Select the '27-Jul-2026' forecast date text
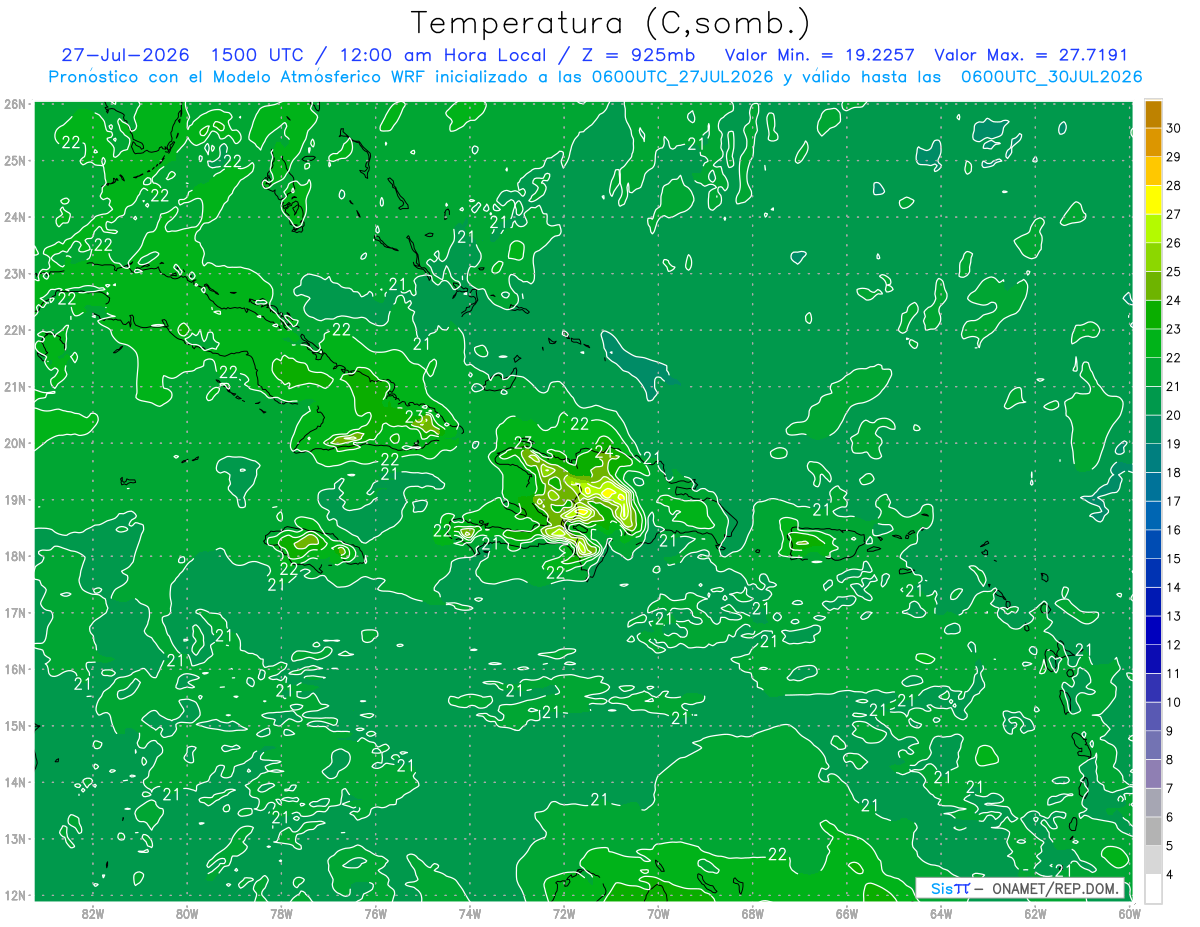 pos(125,55)
